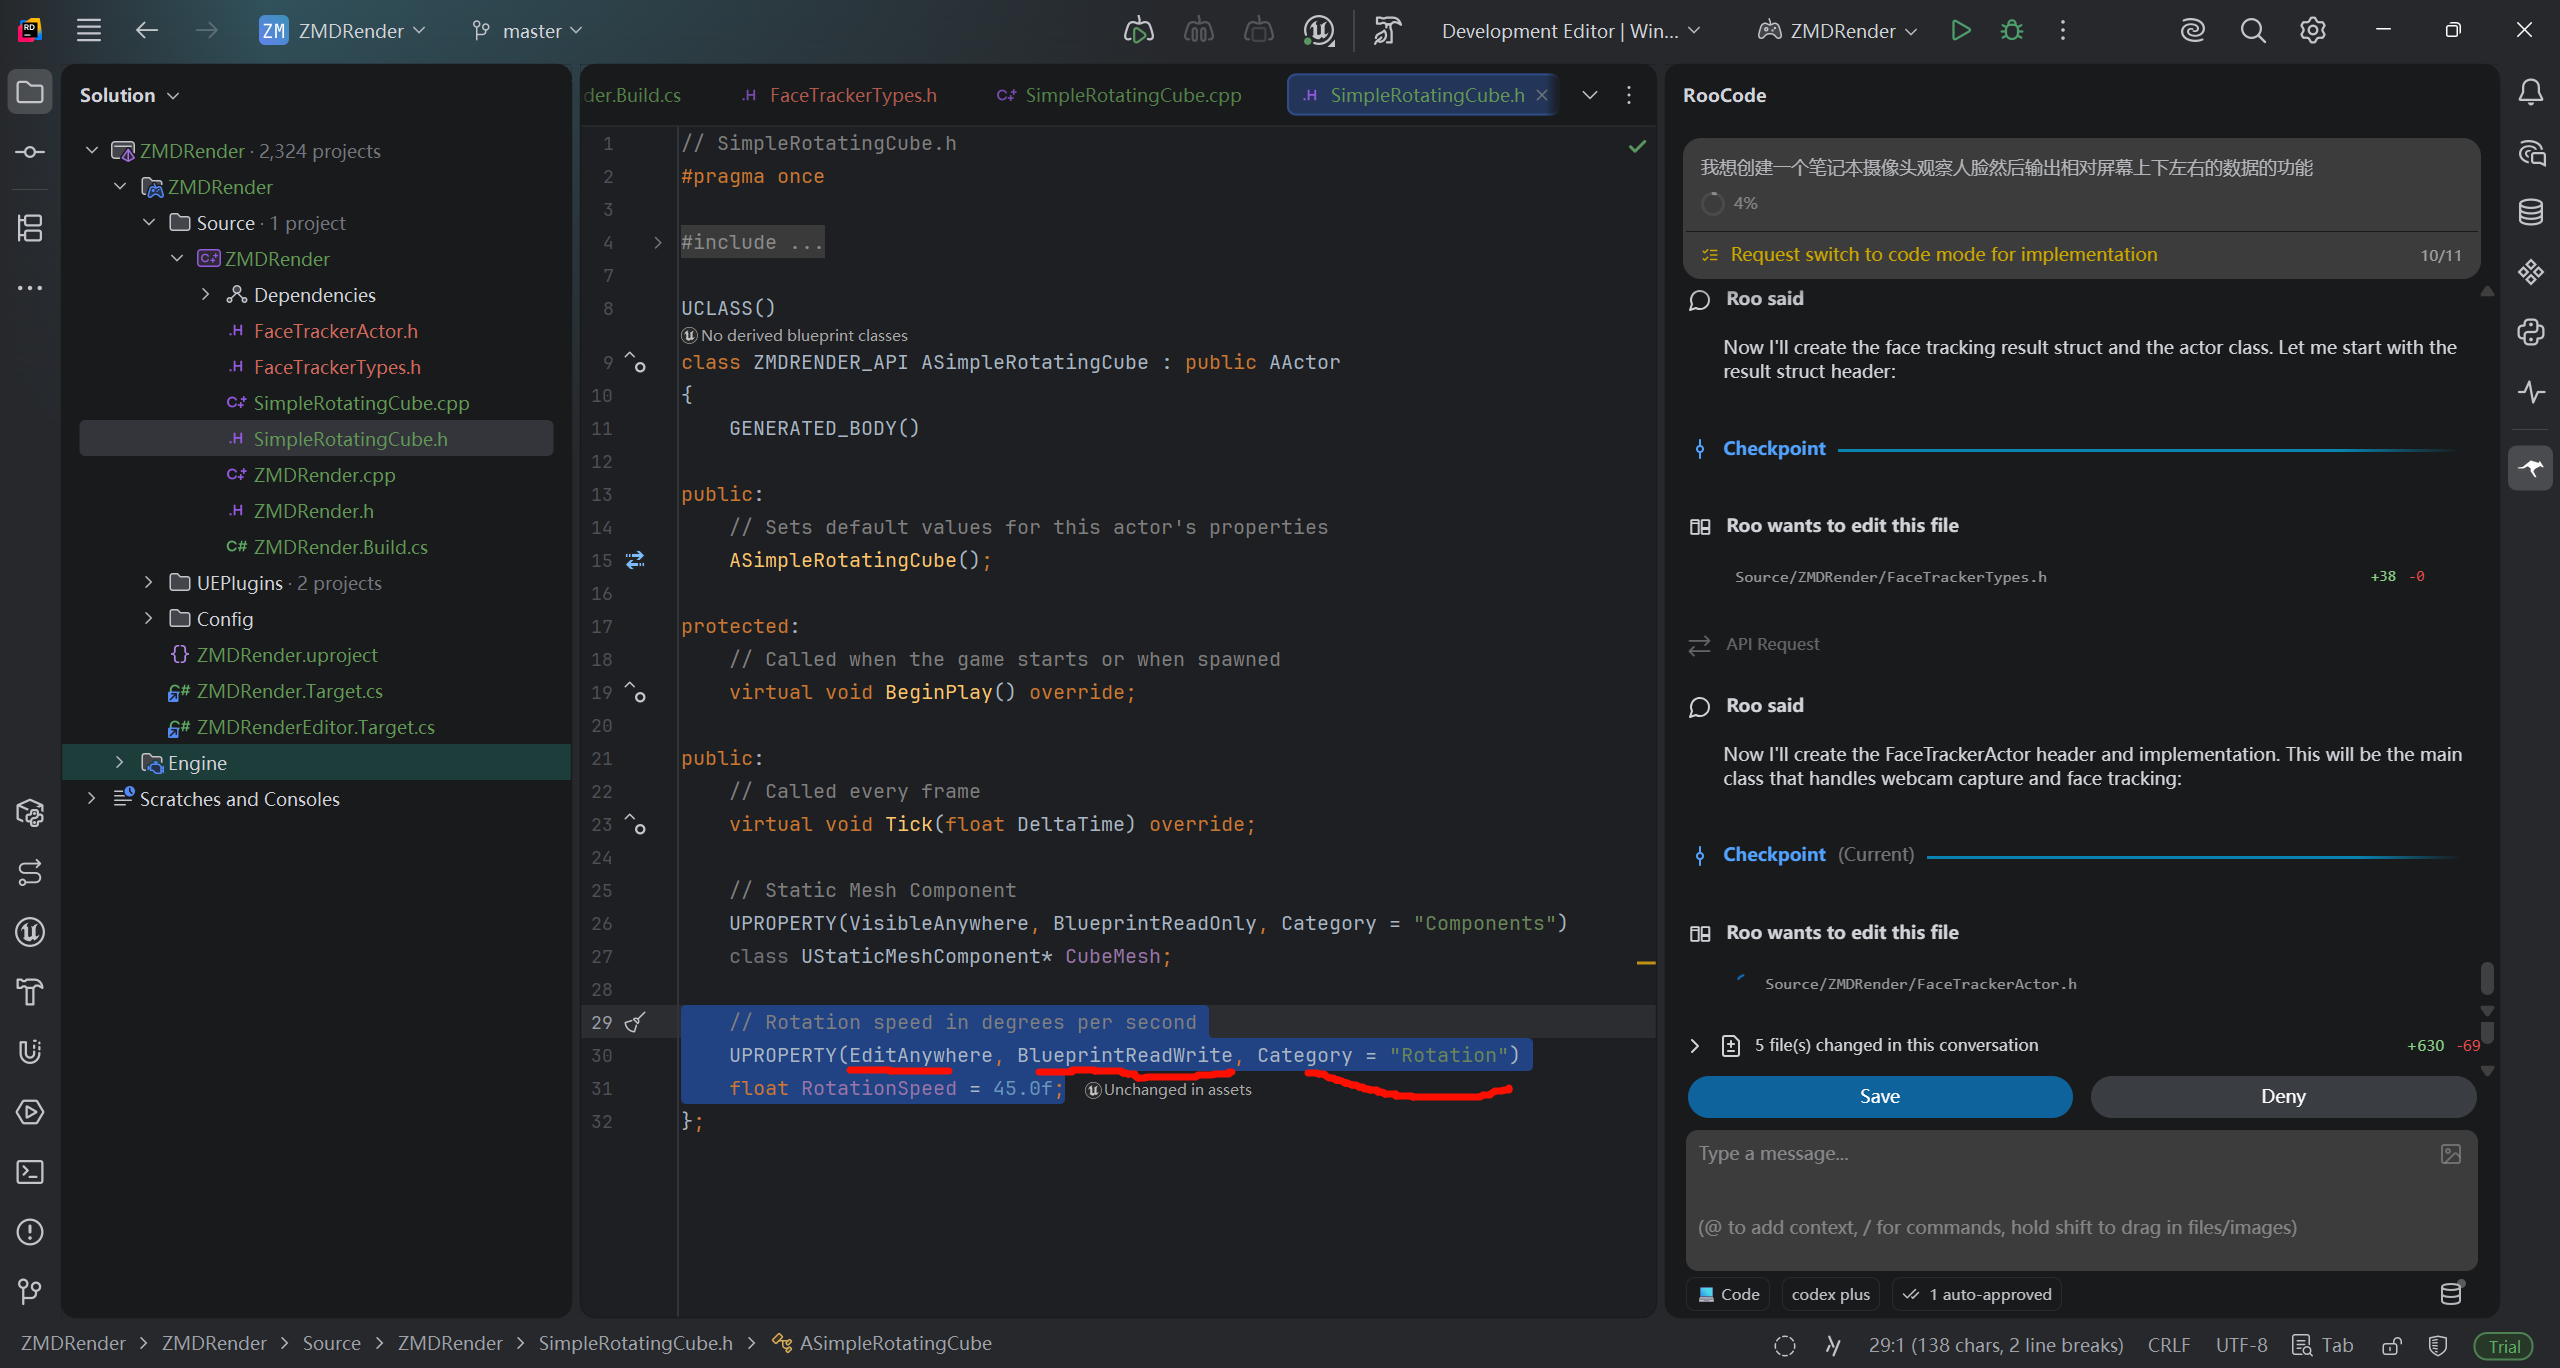Image resolution: width=2560 pixels, height=1368 pixels.
Task: Switch to the SimpleRotatingCube.cpp tab
Action: (1132, 95)
